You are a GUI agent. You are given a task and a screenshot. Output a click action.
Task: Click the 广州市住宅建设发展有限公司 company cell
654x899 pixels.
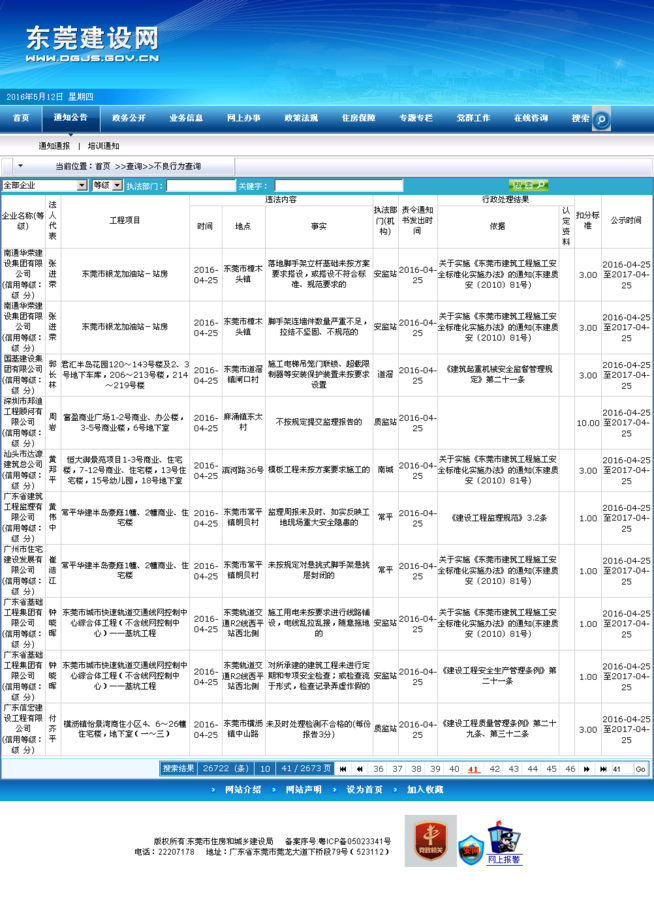[24, 570]
